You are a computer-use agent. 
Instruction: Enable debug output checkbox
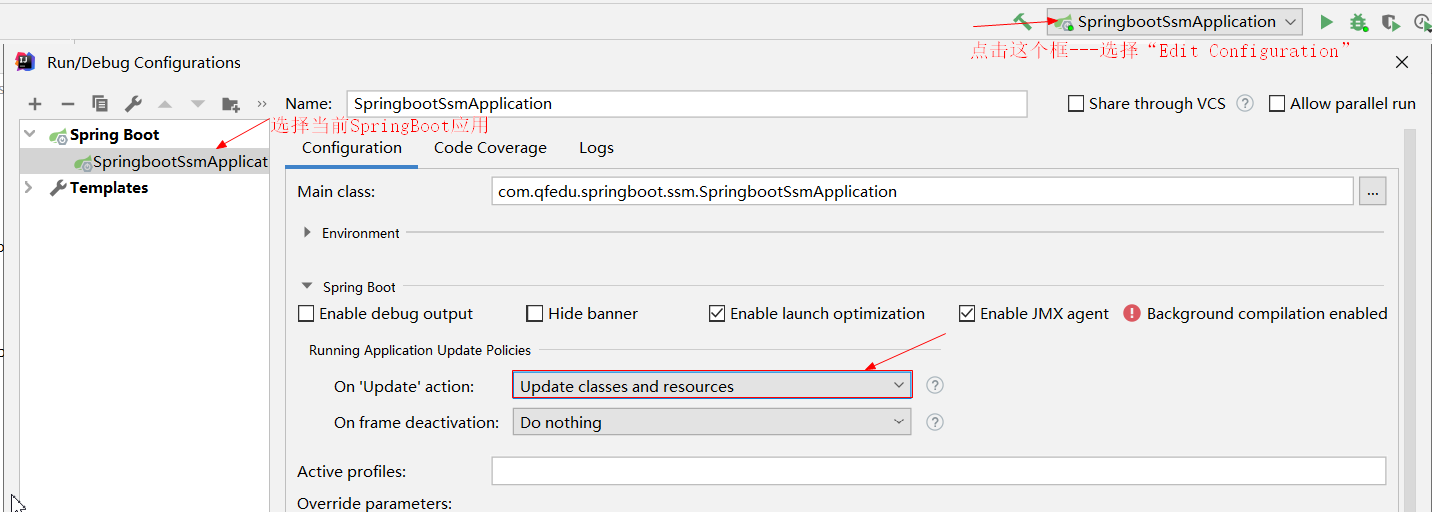[307, 314]
